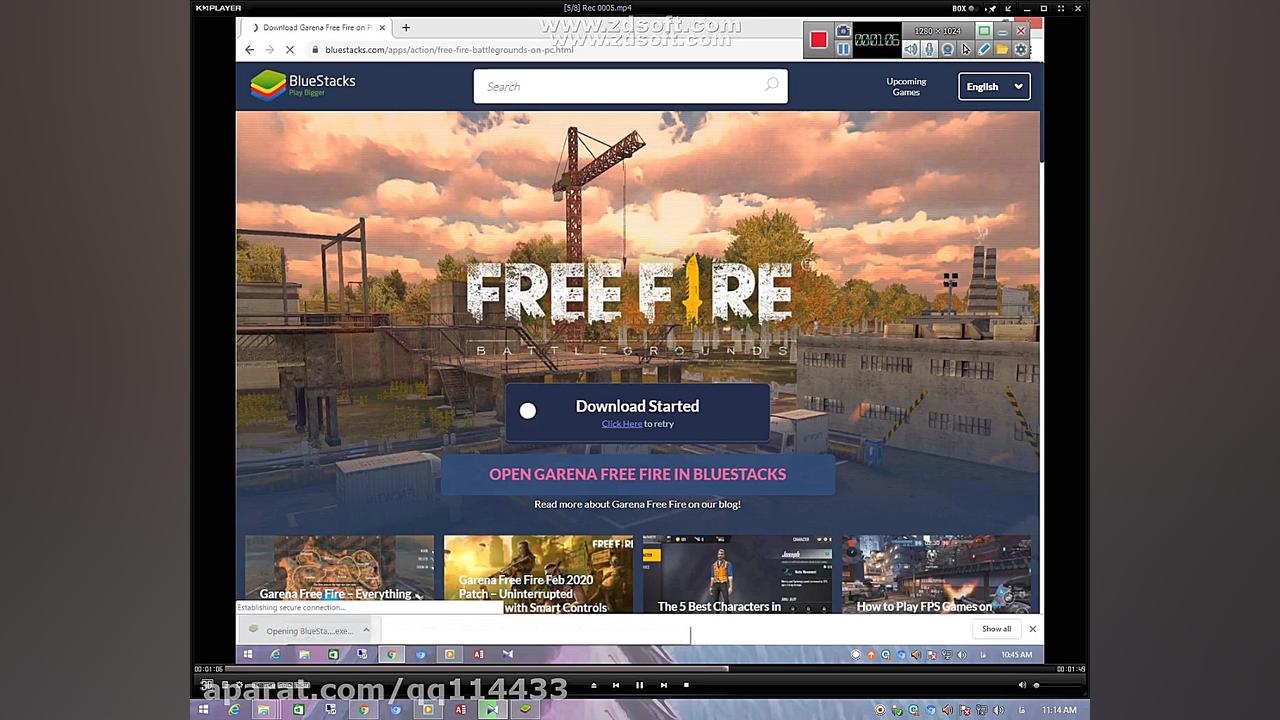The width and height of the screenshot is (1280, 720).
Task: Open the recorder's output folder icon
Action: pos(1002,48)
